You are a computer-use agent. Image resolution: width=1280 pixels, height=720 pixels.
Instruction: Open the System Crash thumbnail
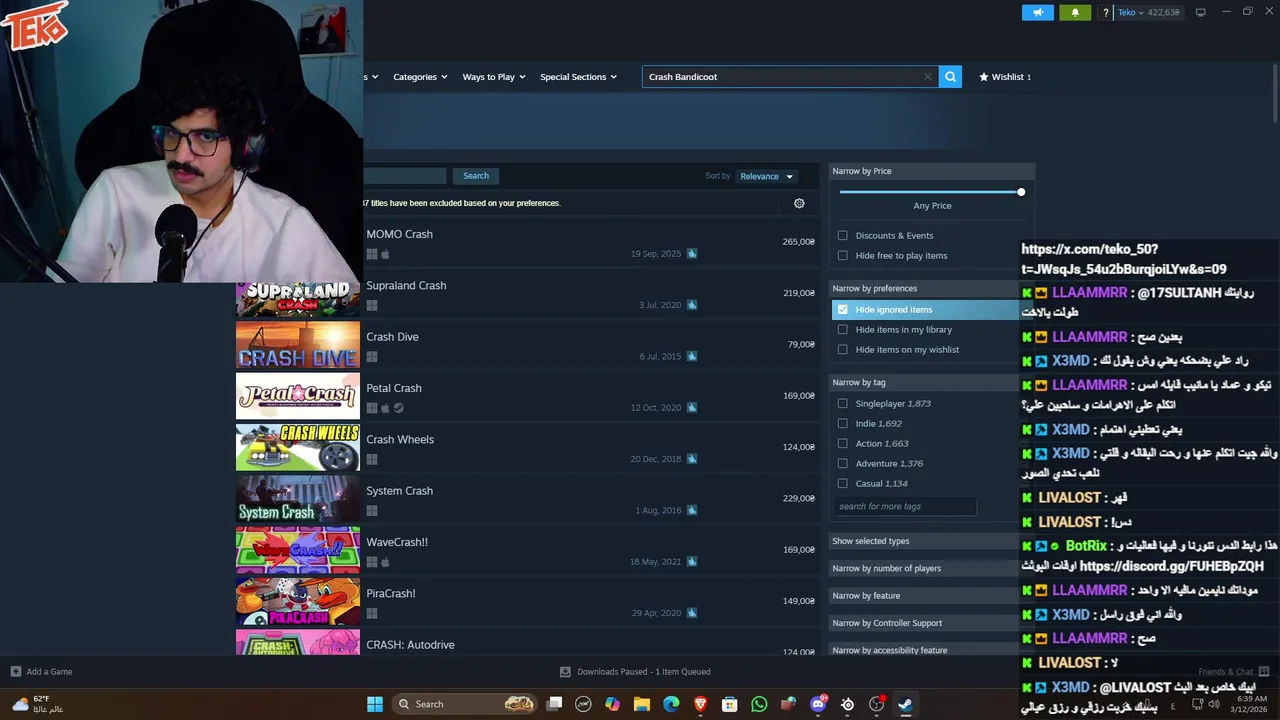pos(298,498)
